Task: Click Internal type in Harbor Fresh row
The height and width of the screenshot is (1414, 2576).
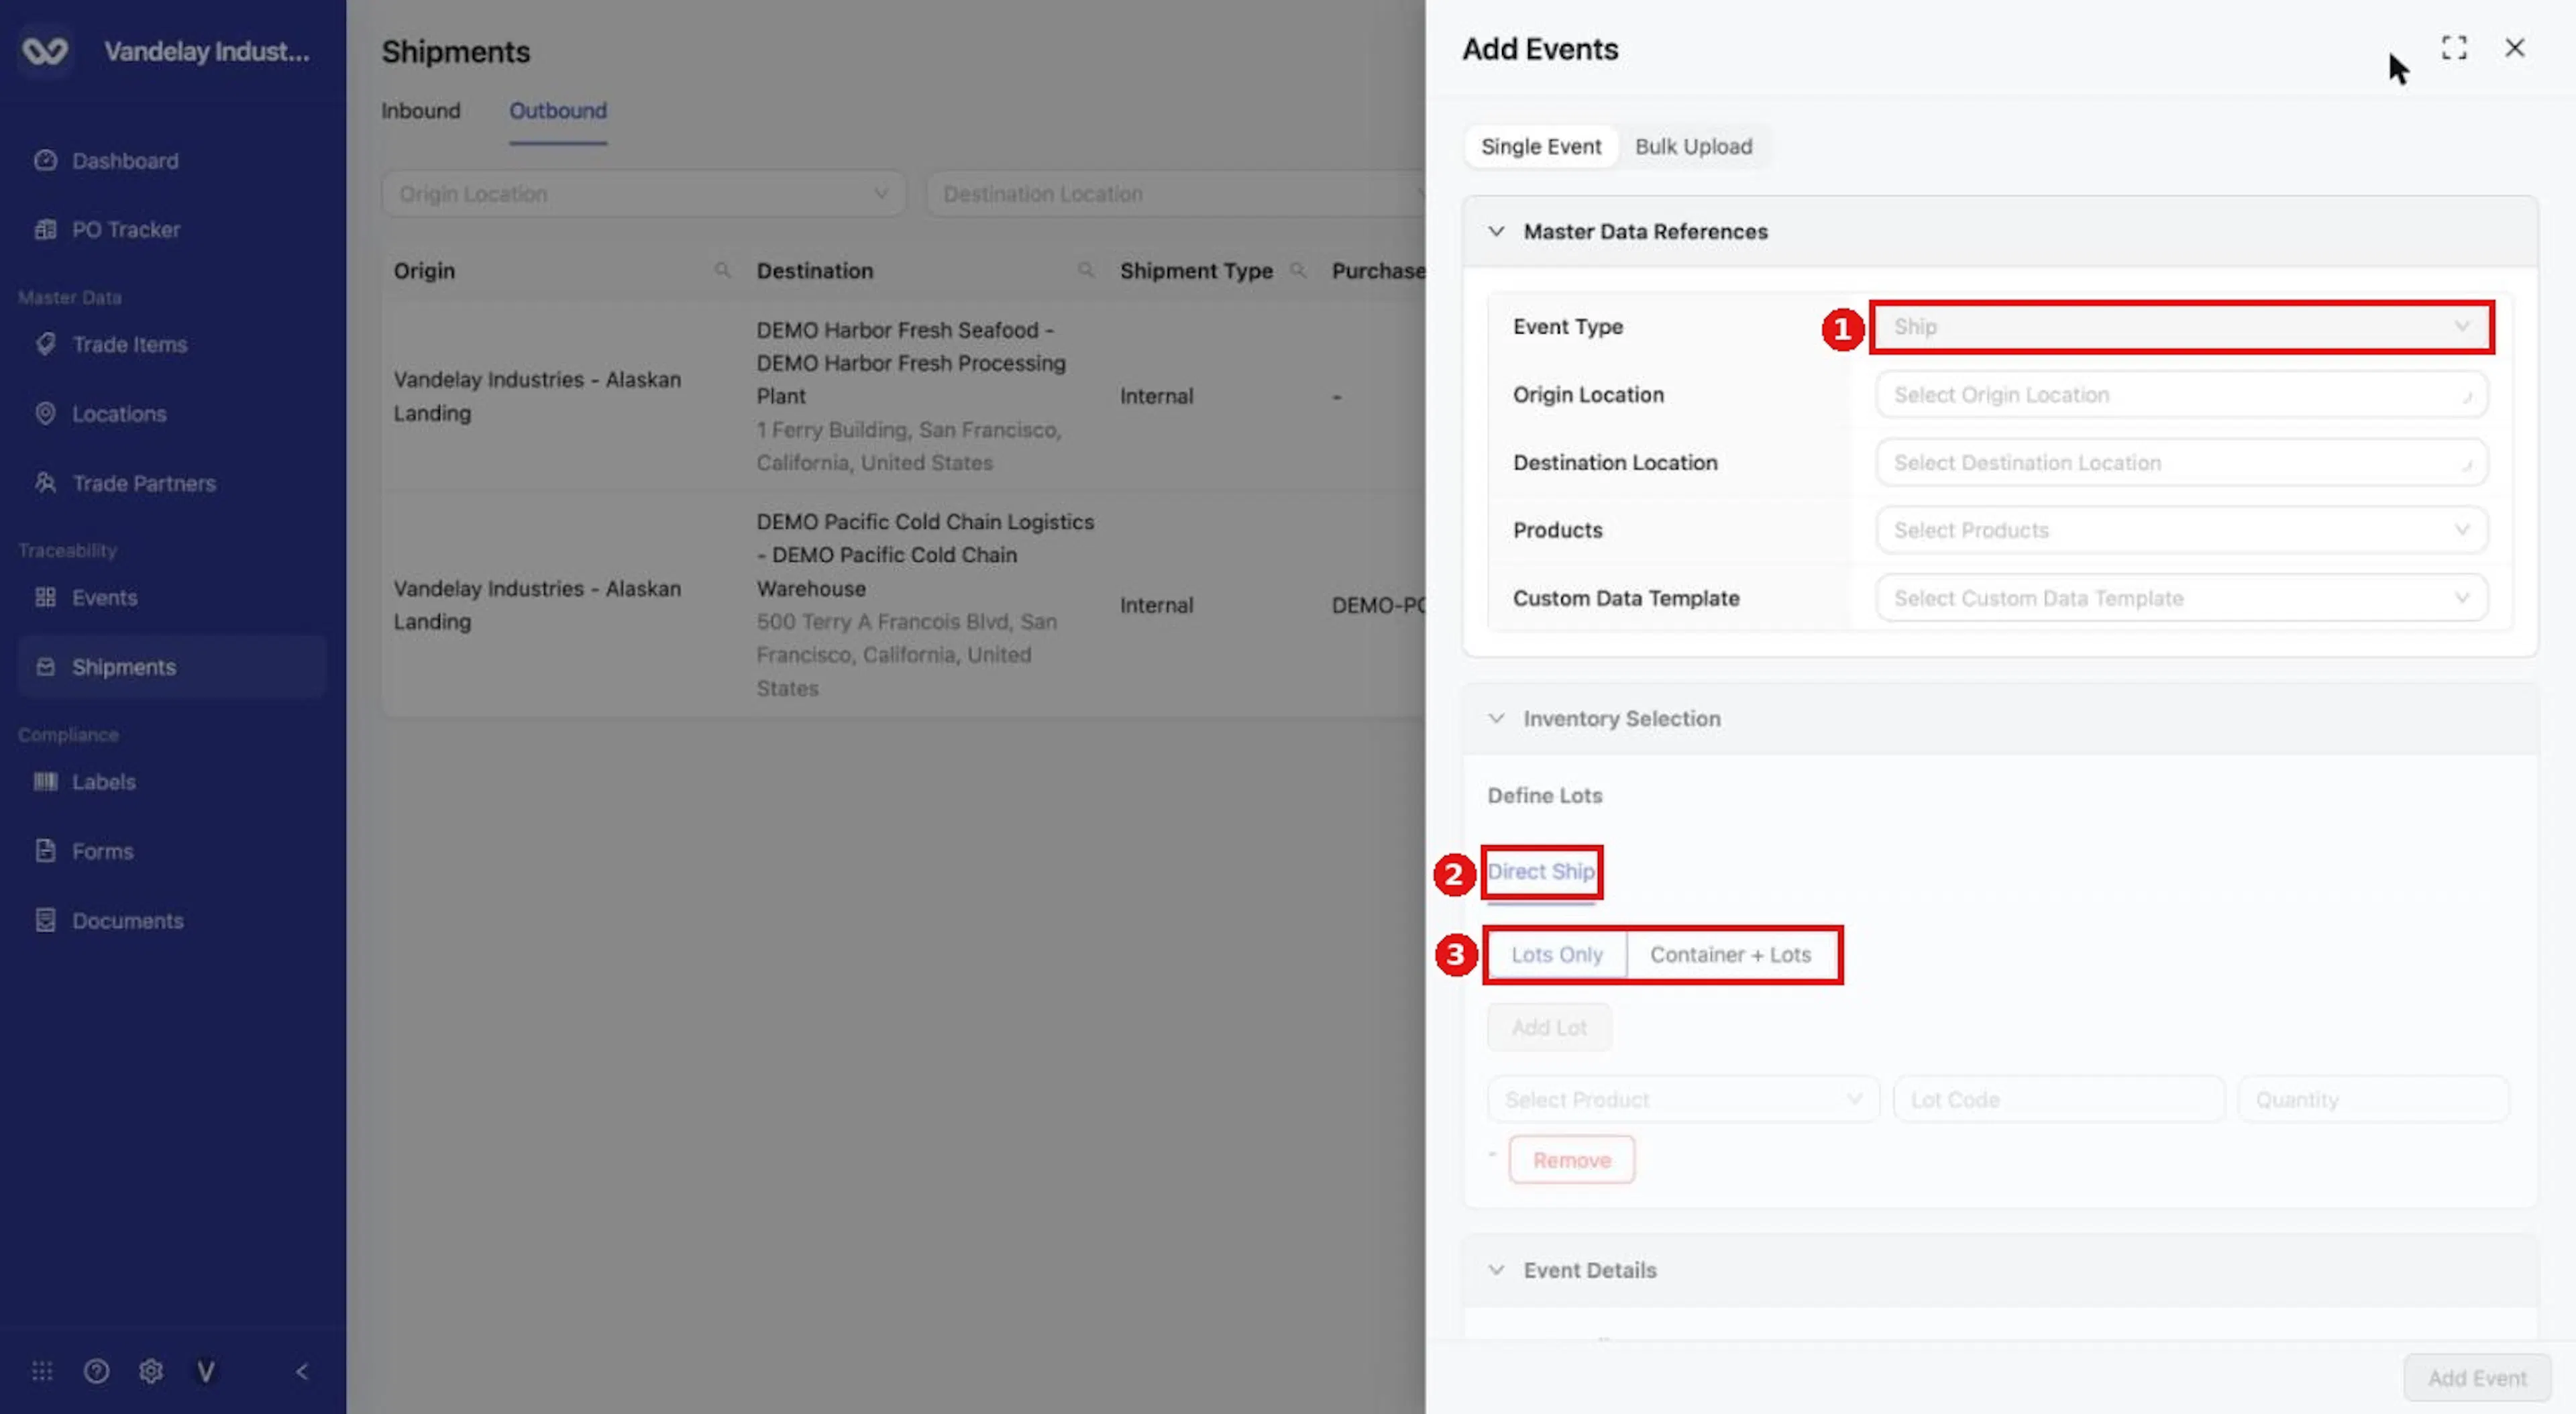Action: pos(1156,396)
